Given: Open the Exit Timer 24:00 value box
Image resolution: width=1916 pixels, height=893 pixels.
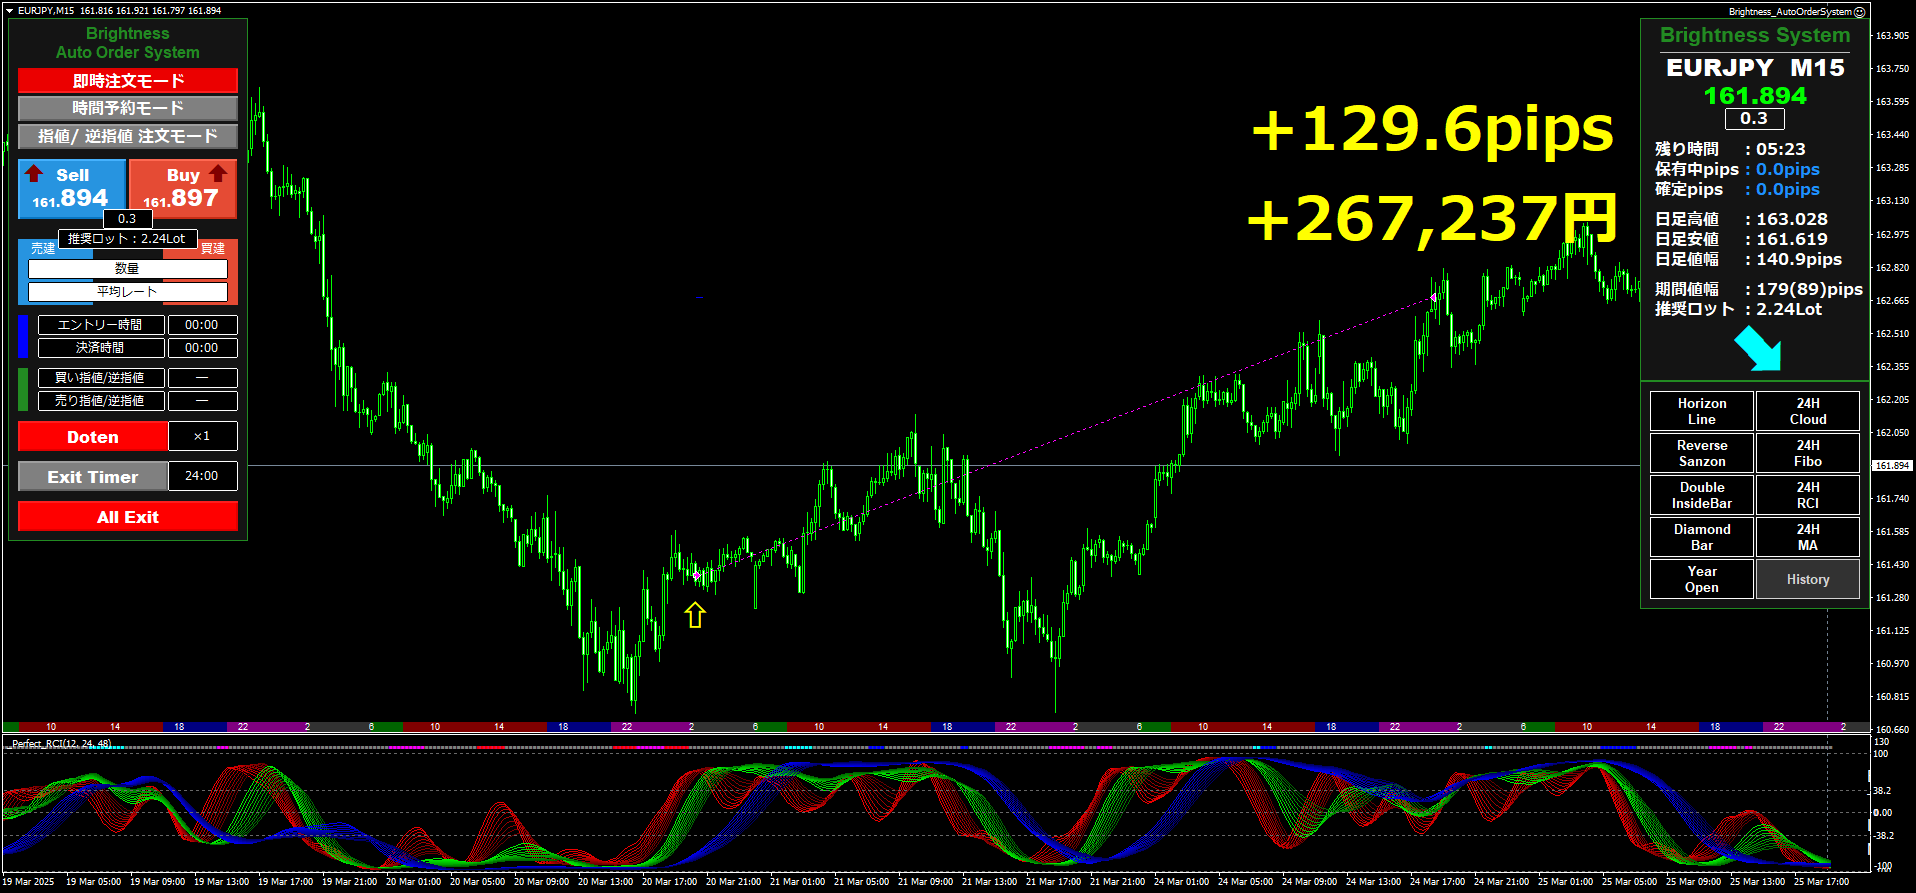Looking at the screenshot, I should pyautogui.click(x=202, y=476).
